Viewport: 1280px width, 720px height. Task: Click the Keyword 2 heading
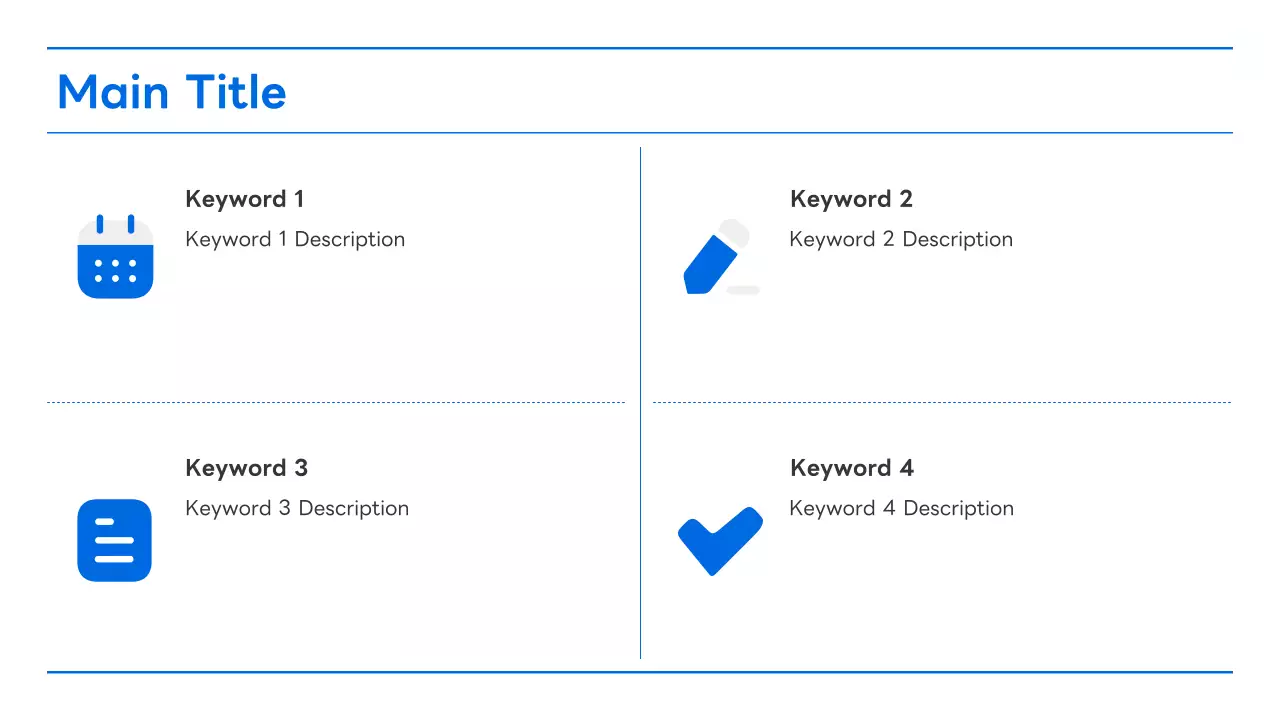851,199
